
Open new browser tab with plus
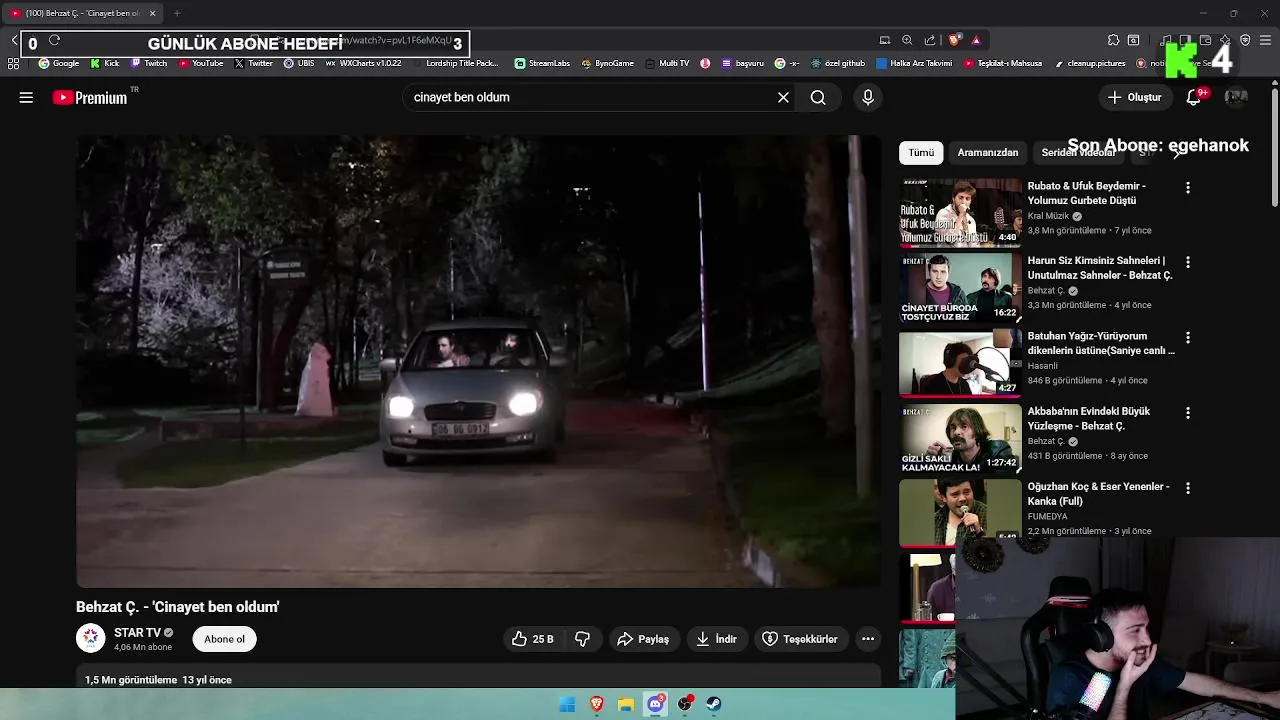[x=177, y=13]
